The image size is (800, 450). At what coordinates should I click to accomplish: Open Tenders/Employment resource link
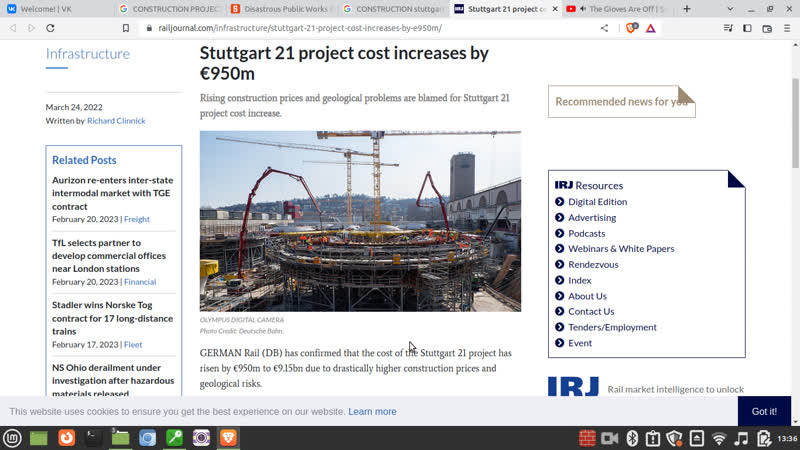pyautogui.click(x=612, y=327)
